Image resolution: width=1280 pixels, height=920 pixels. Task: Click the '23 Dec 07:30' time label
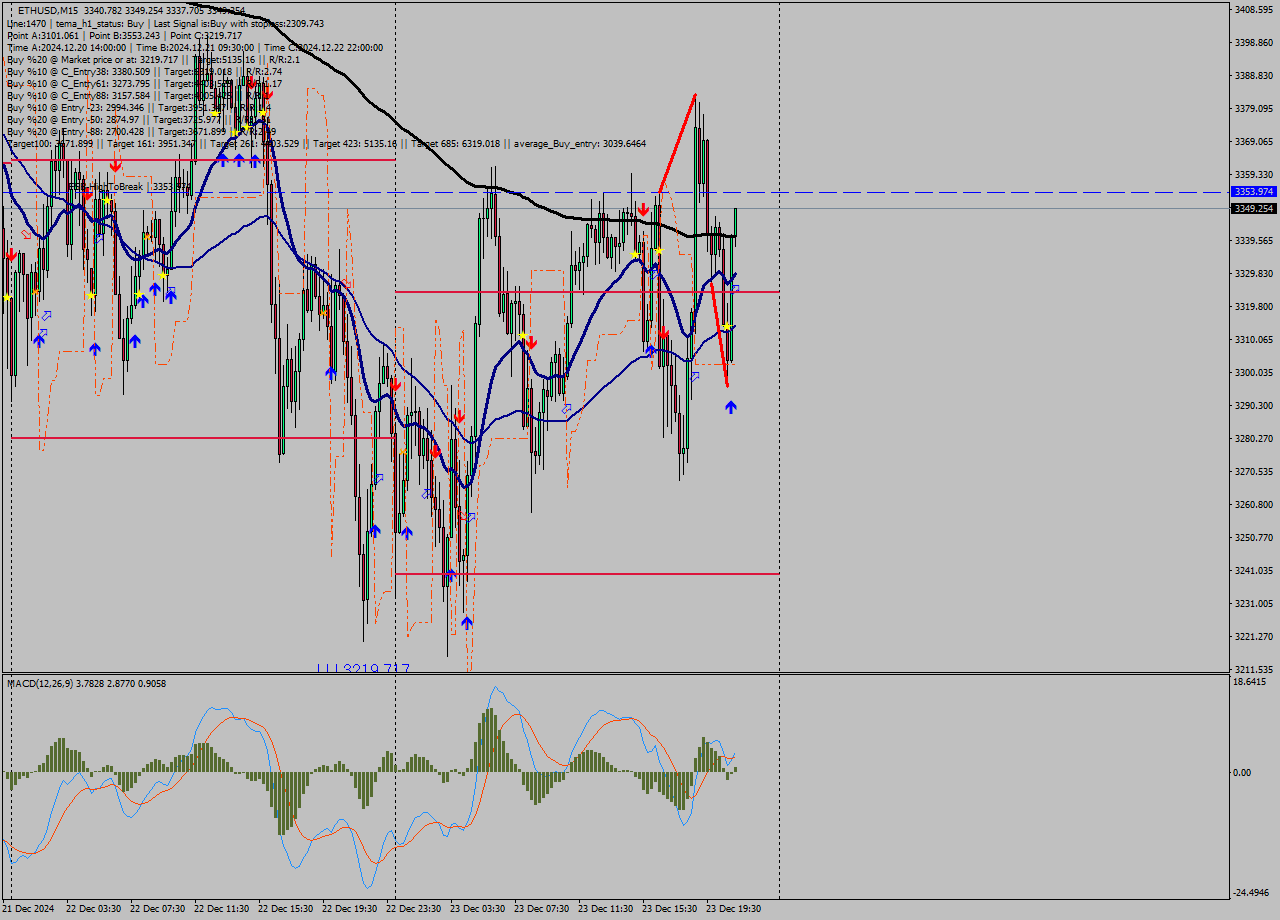pyautogui.click(x=542, y=909)
